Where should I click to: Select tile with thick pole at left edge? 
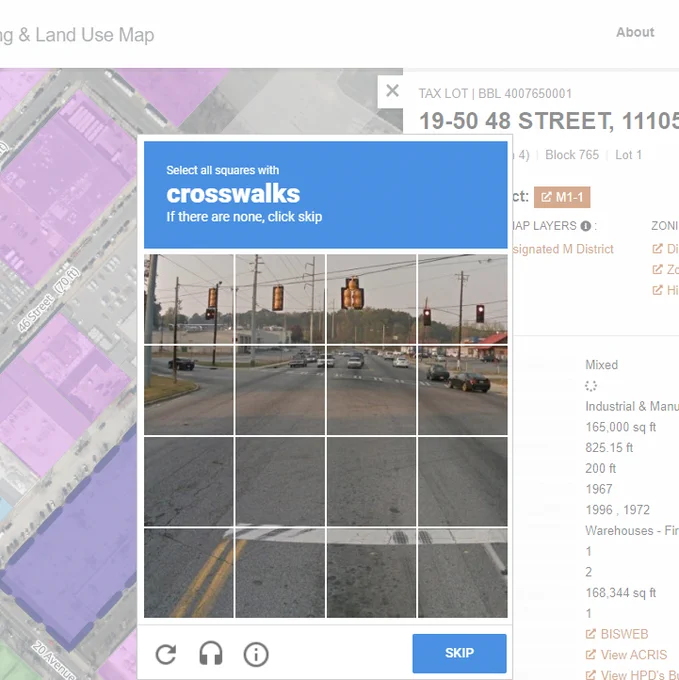click(x=189, y=299)
